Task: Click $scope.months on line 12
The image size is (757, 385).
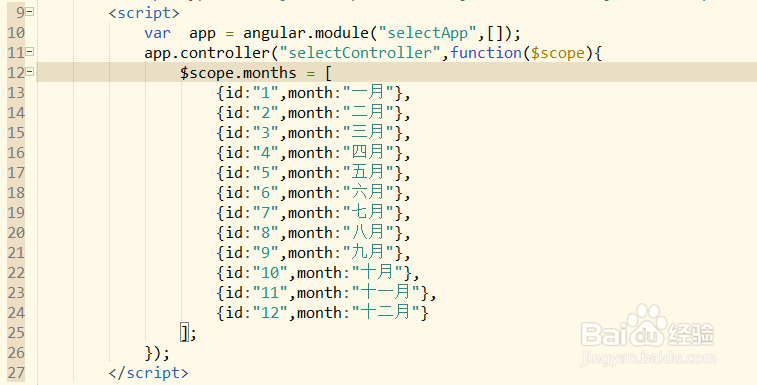Action: 238,73
